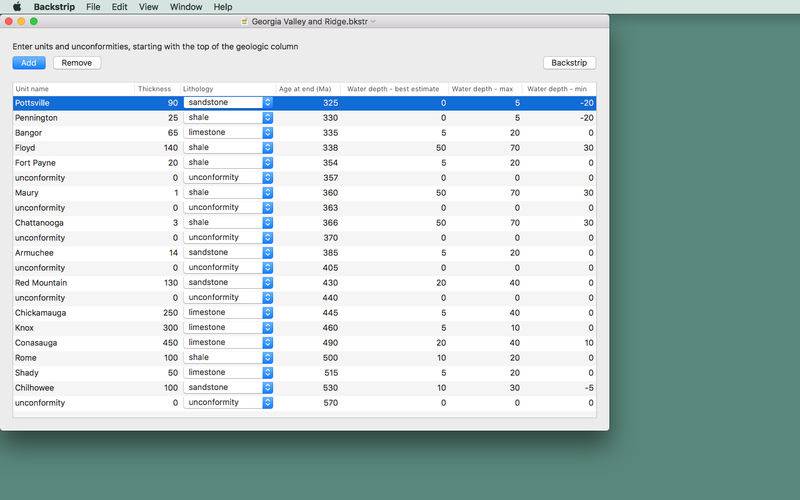Screen dimensions: 800x500
Task: Select the Knox unit name cell
Action: coord(24,328)
